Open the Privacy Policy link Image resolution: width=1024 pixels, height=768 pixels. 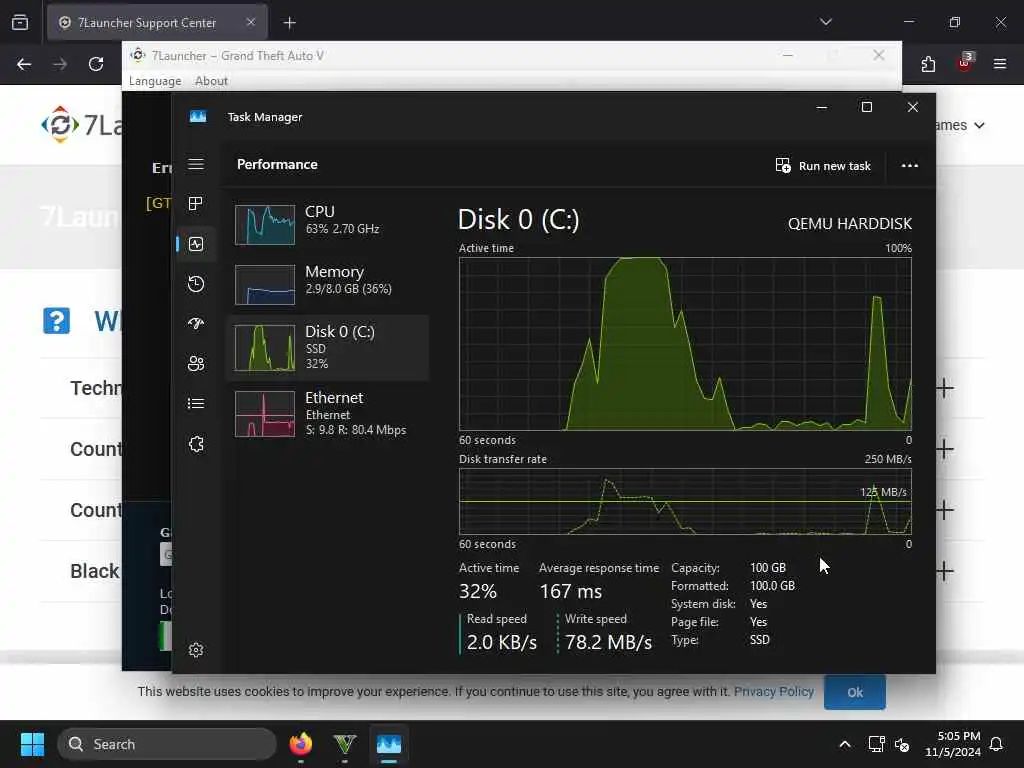tap(774, 692)
